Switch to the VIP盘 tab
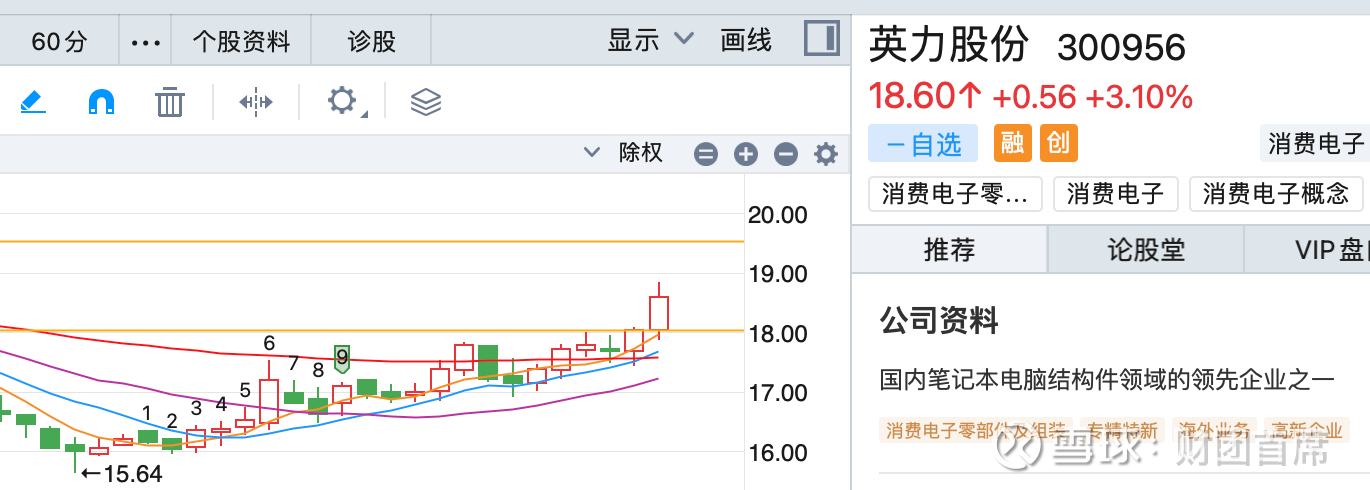Viewport: 1370px width, 490px height. pyautogui.click(x=1308, y=249)
